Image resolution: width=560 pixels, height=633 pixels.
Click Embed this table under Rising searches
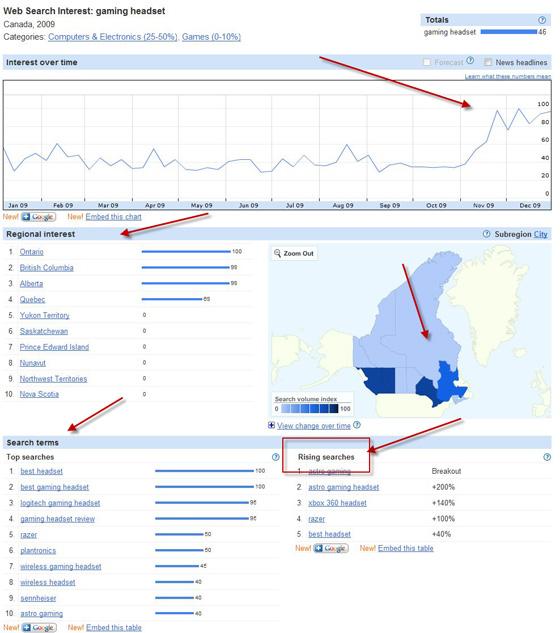pyautogui.click(x=405, y=548)
